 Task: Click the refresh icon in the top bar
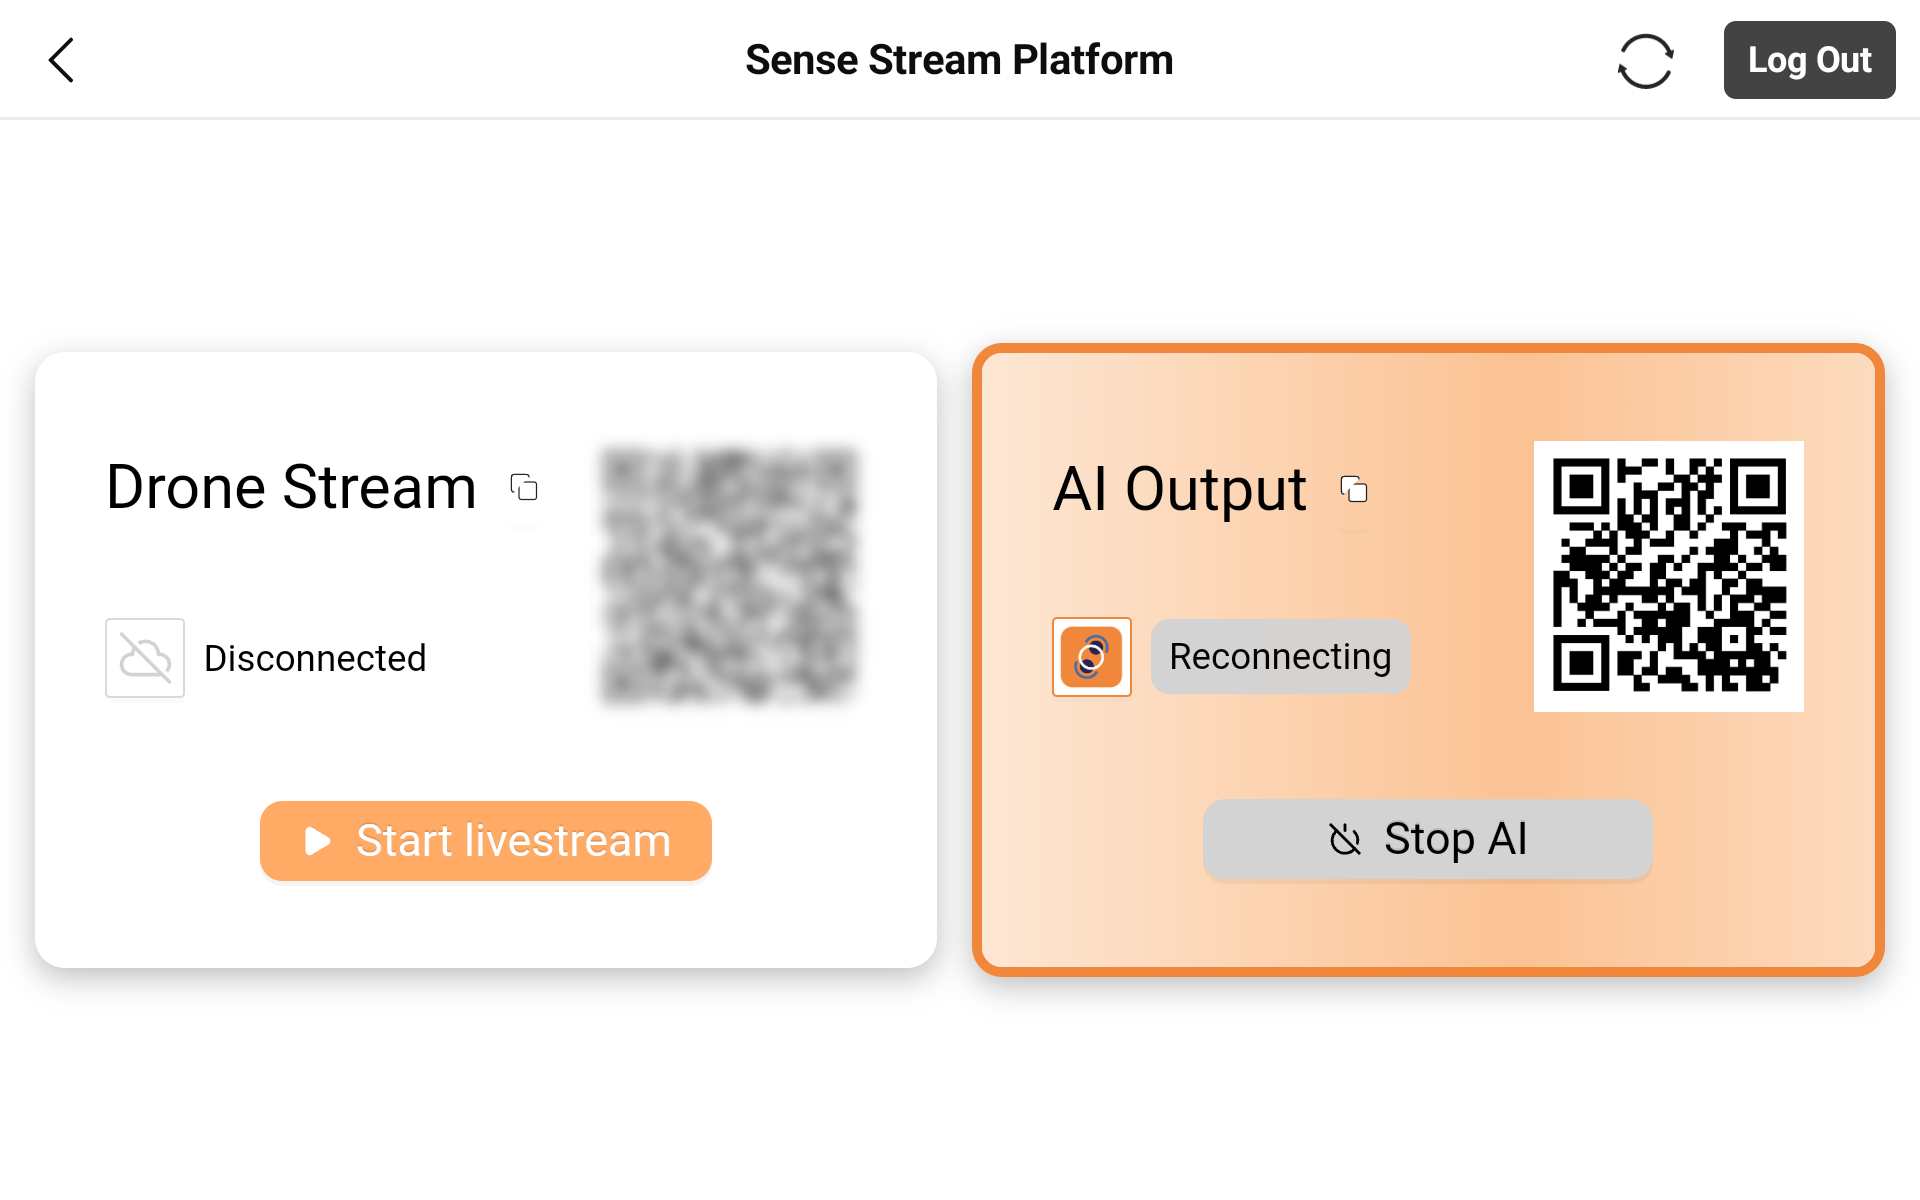click(x=1646, y=60)
